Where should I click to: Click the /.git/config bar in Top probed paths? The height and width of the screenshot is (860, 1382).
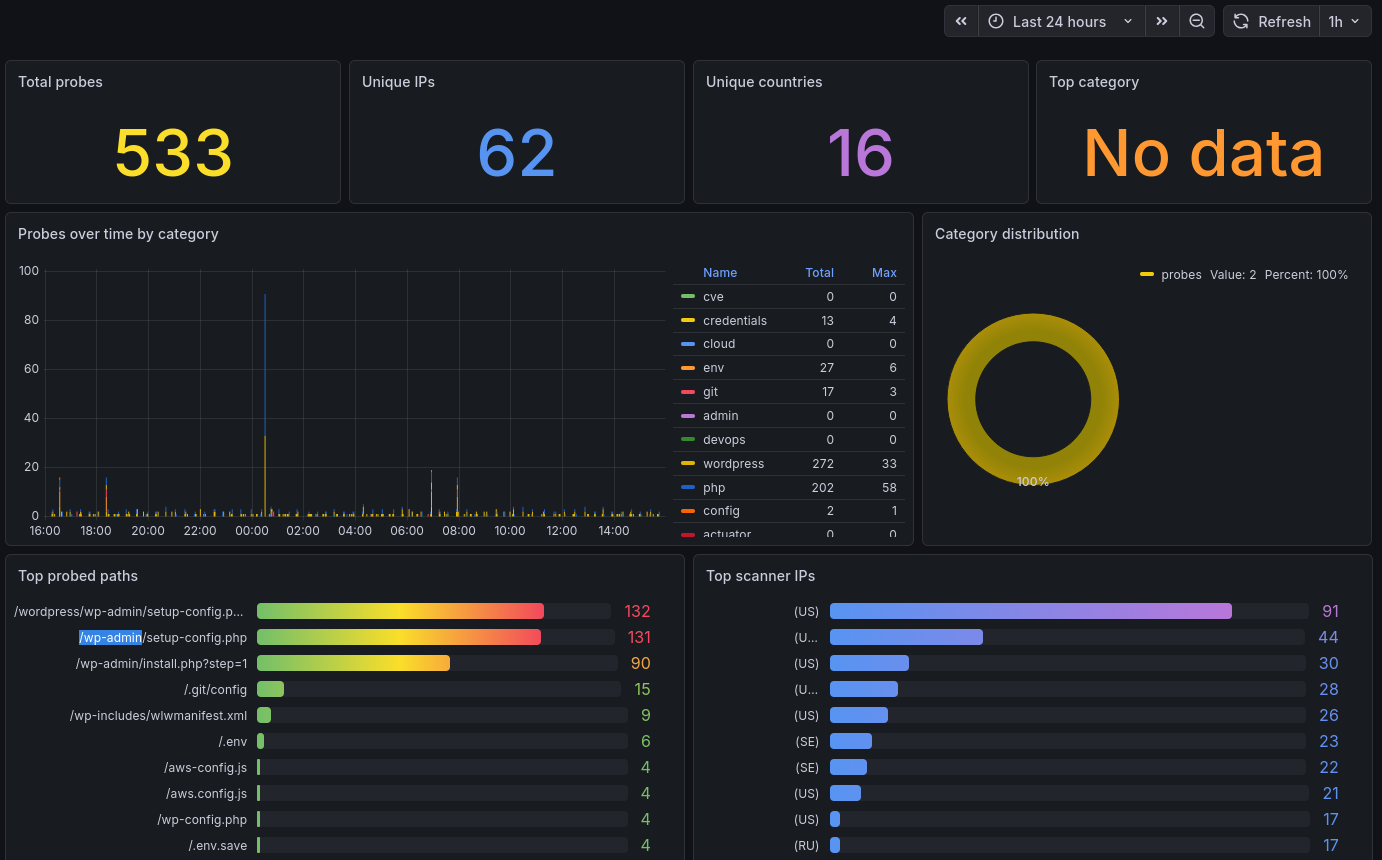(270, 689)
